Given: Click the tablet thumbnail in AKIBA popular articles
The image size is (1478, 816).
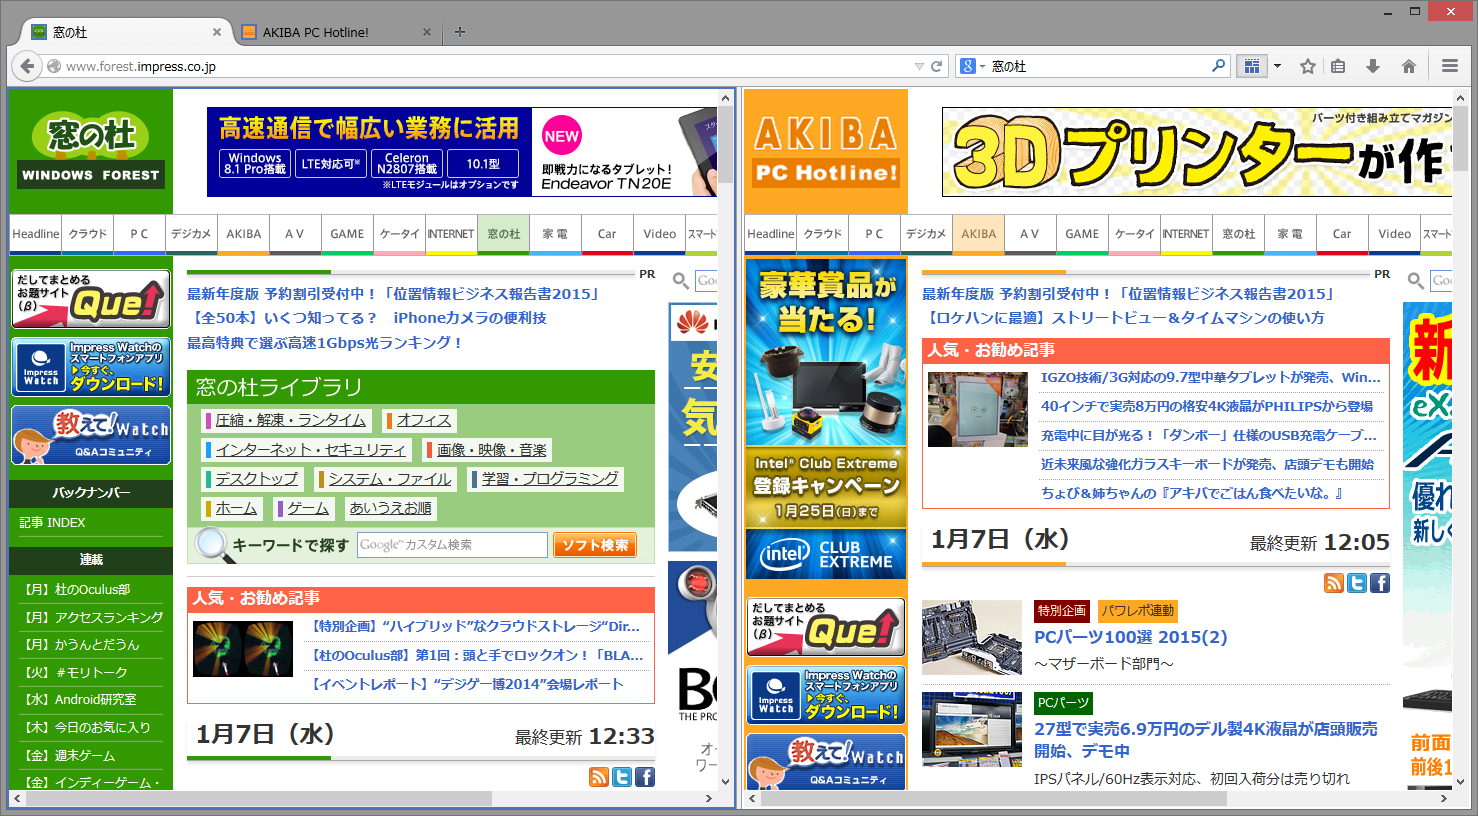Looking at the screenshot, I should pos(978,409).
